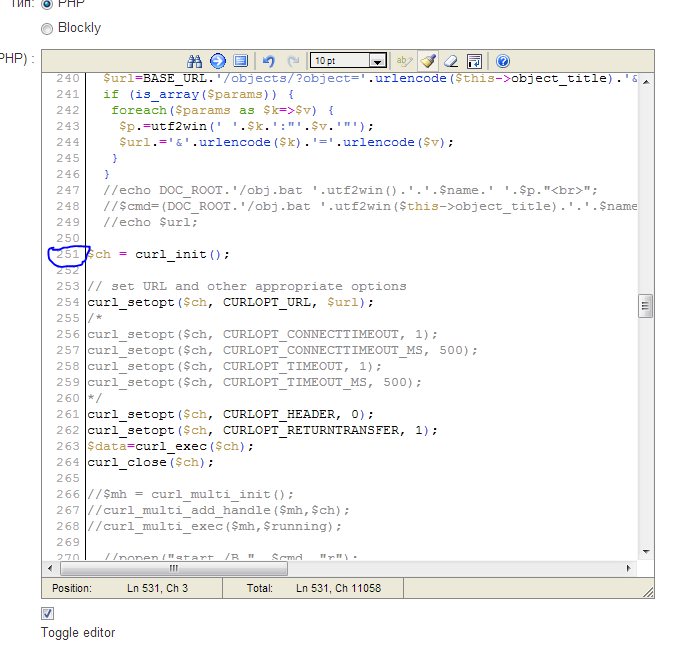
Task: Place cursor on curl_init() line
Action: point(158,255)
